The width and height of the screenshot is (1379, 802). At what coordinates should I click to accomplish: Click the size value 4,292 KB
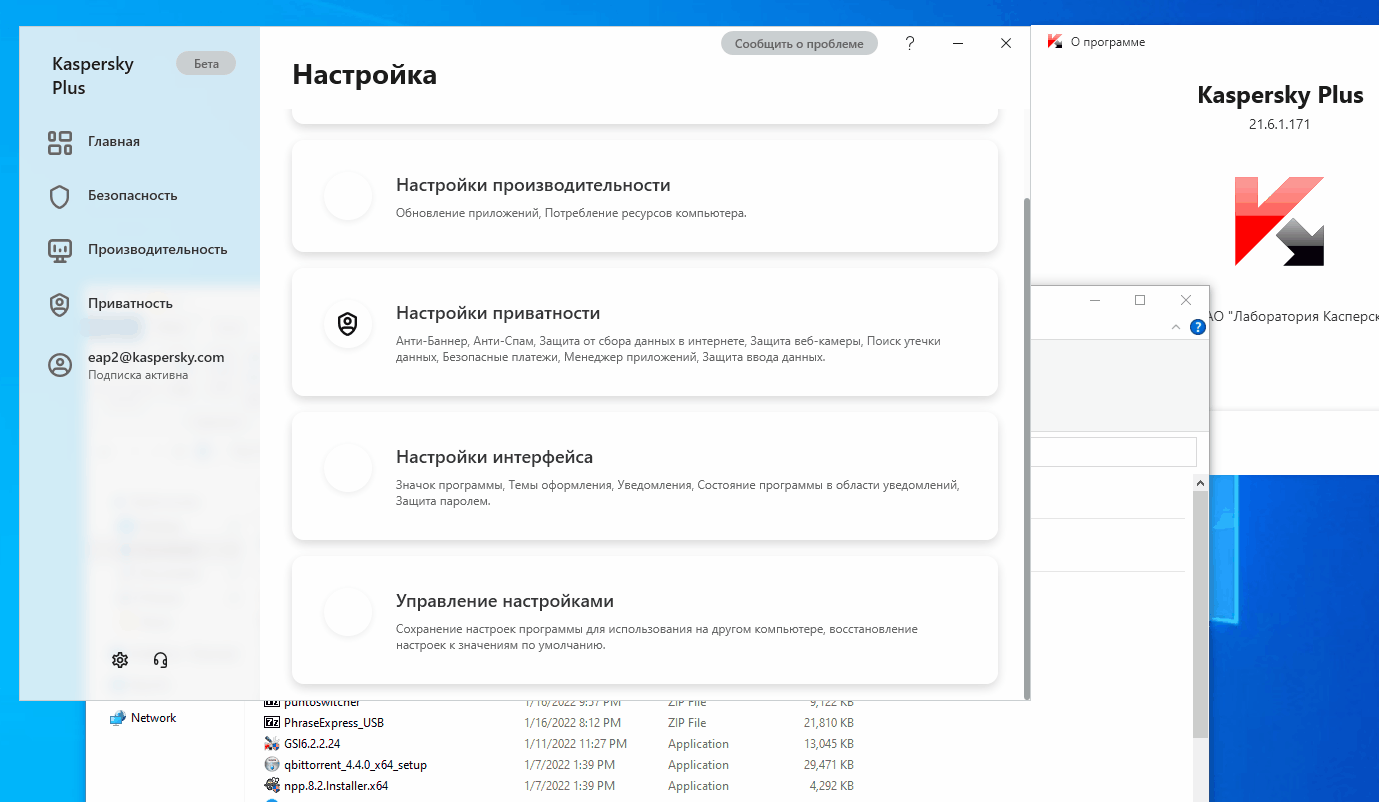[x=830, y=786]
